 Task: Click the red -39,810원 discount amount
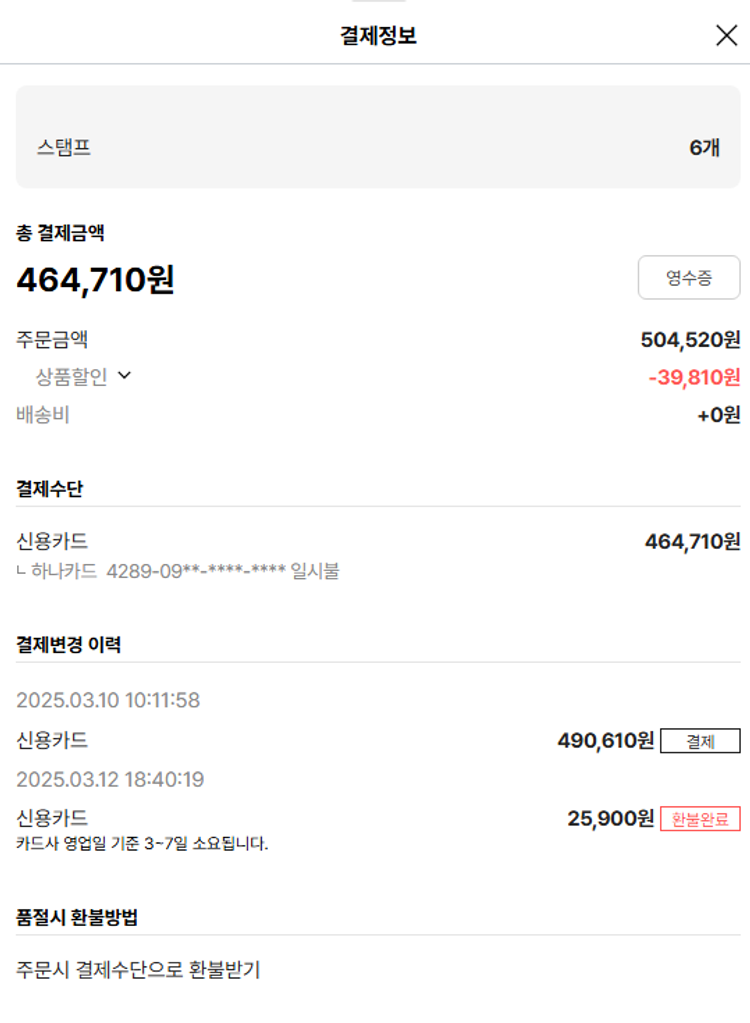[x=694, y=377]
